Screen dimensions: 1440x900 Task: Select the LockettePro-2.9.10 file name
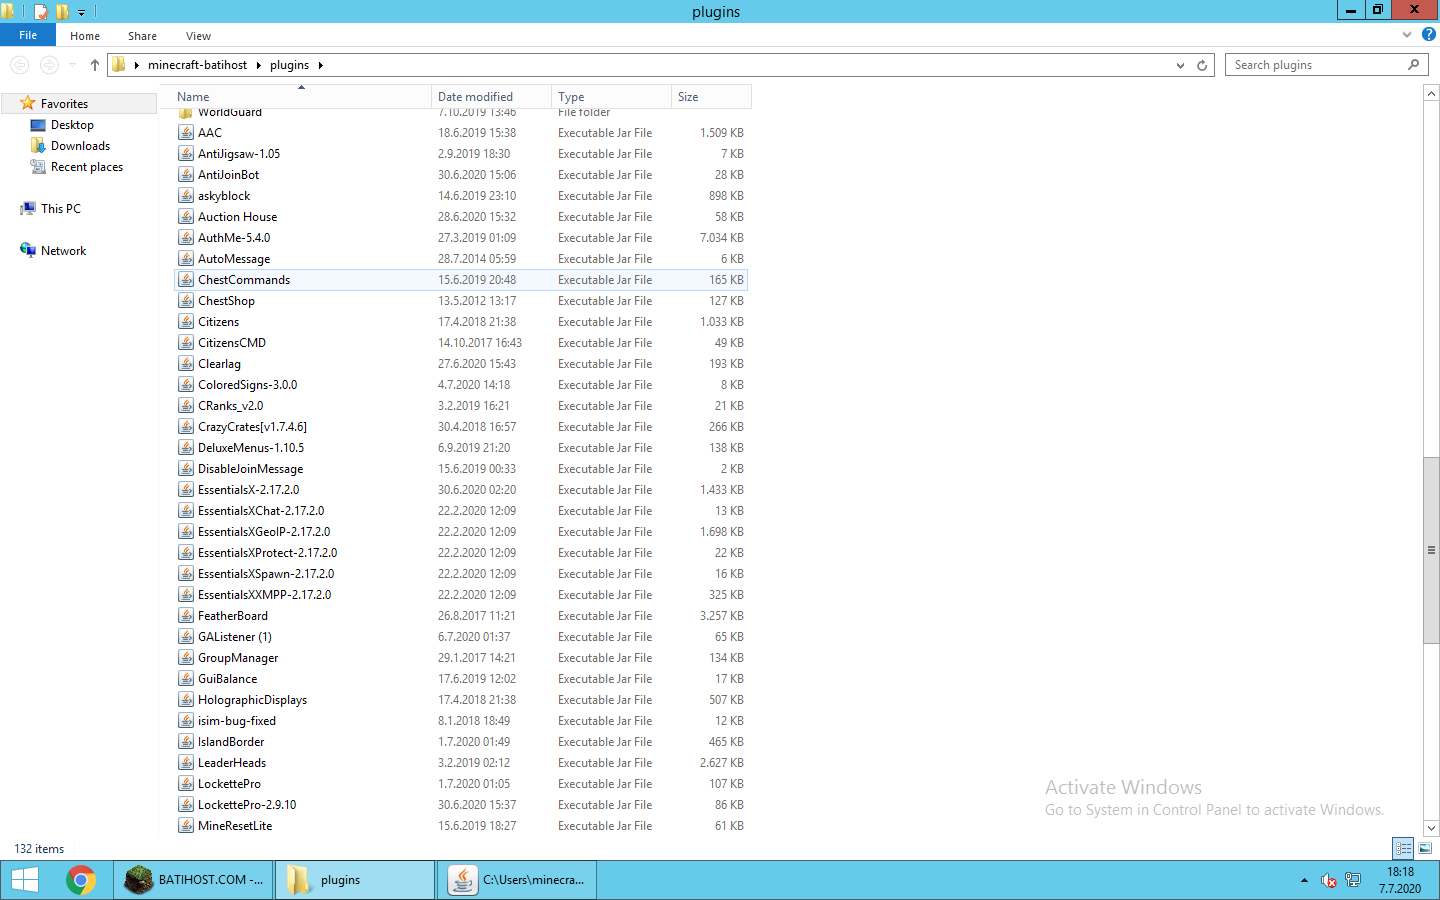247,805
